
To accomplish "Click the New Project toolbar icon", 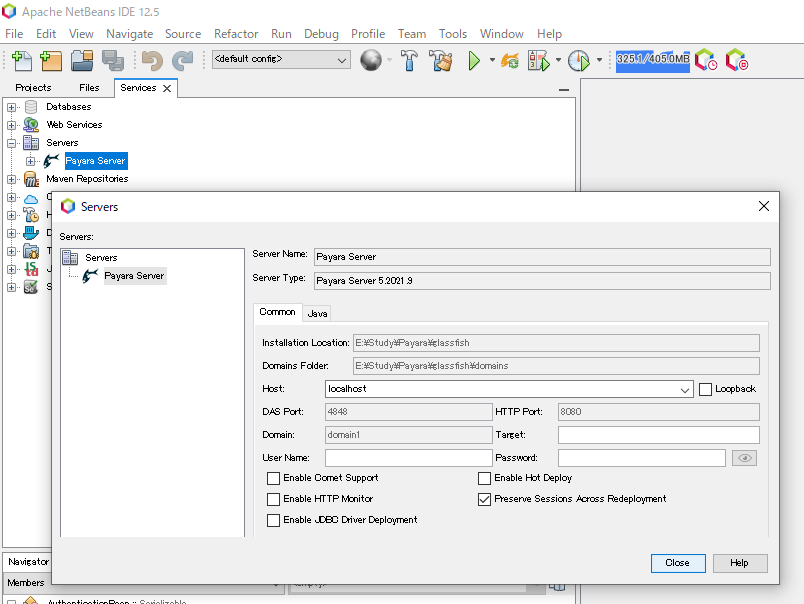I will click(51, 61).
